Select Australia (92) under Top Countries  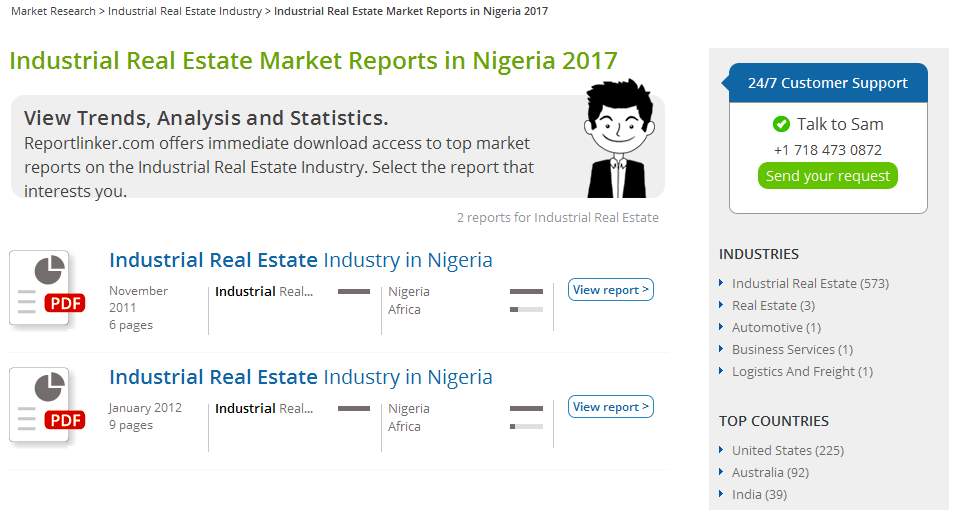click(770, 472)
